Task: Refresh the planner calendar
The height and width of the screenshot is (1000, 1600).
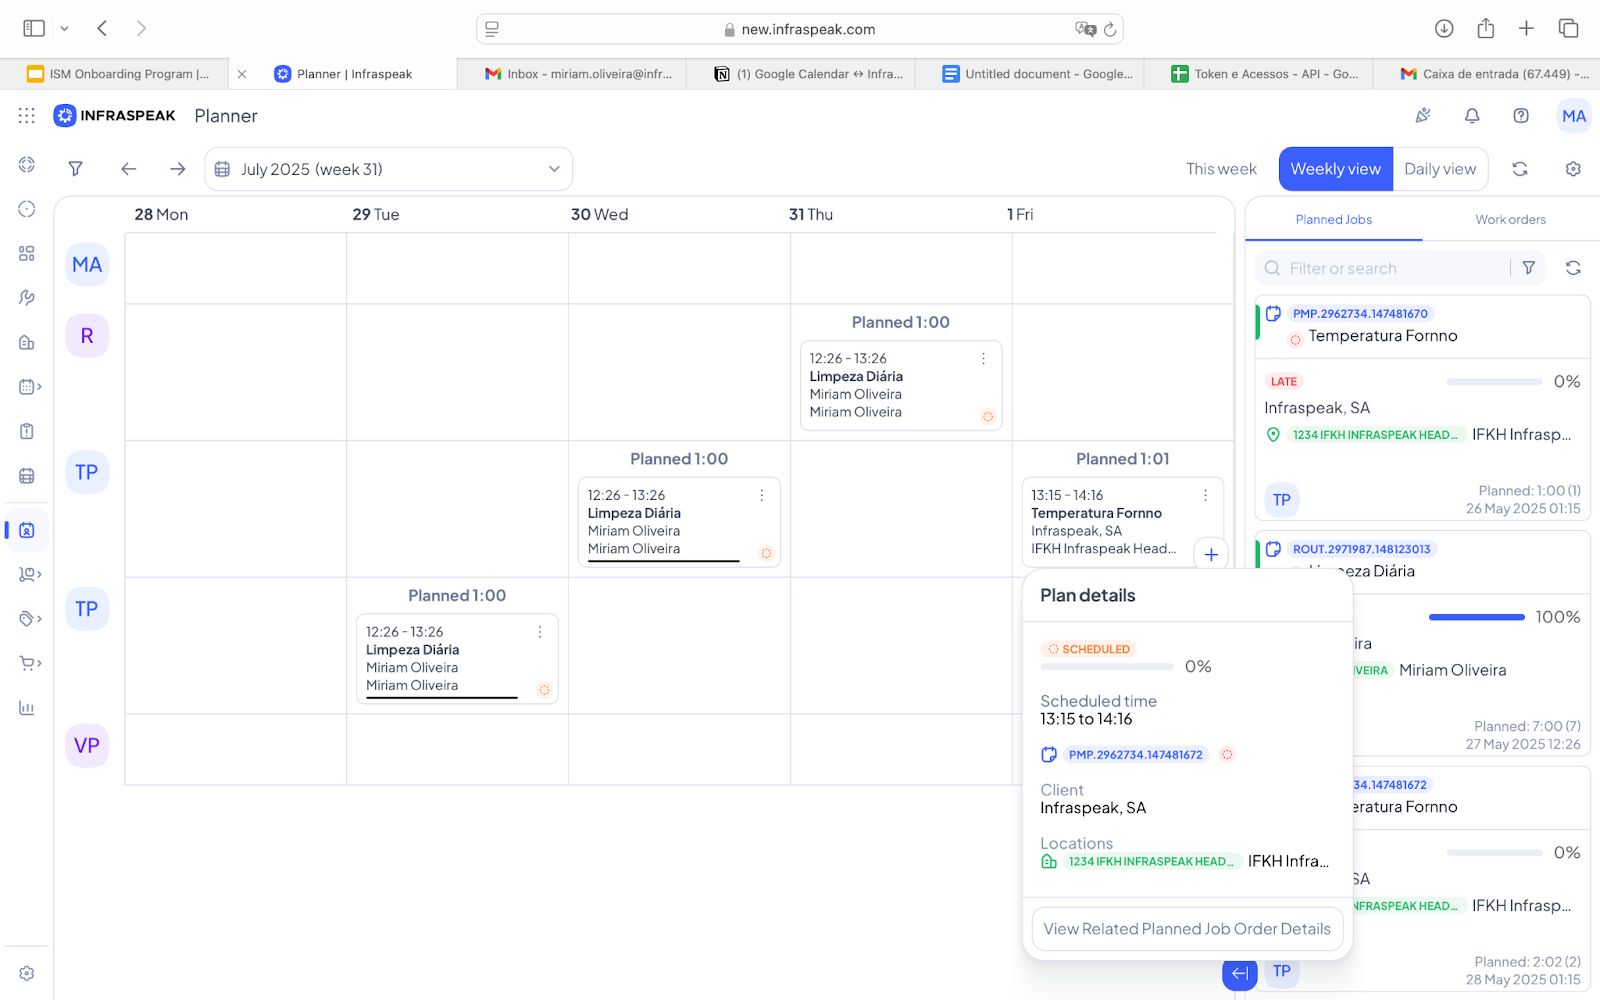Action: tap(1520, 169)
